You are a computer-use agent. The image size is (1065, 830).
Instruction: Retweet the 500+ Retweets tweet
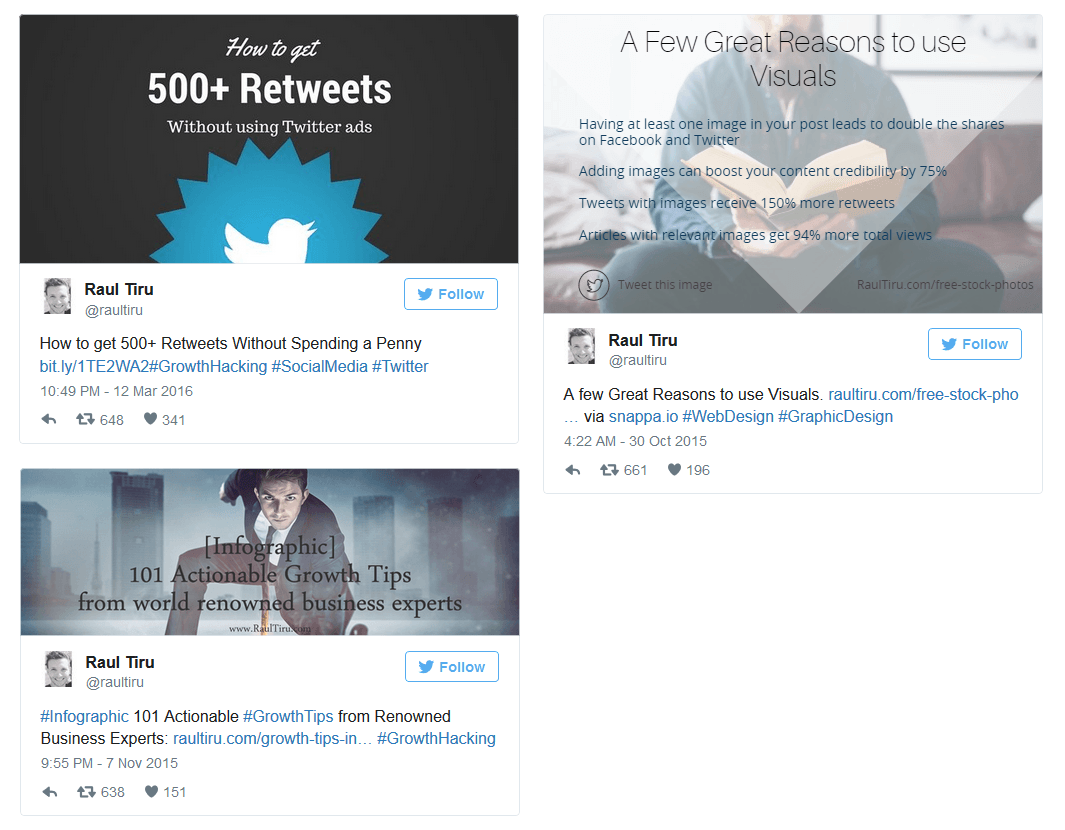click(x=86, y=419)
